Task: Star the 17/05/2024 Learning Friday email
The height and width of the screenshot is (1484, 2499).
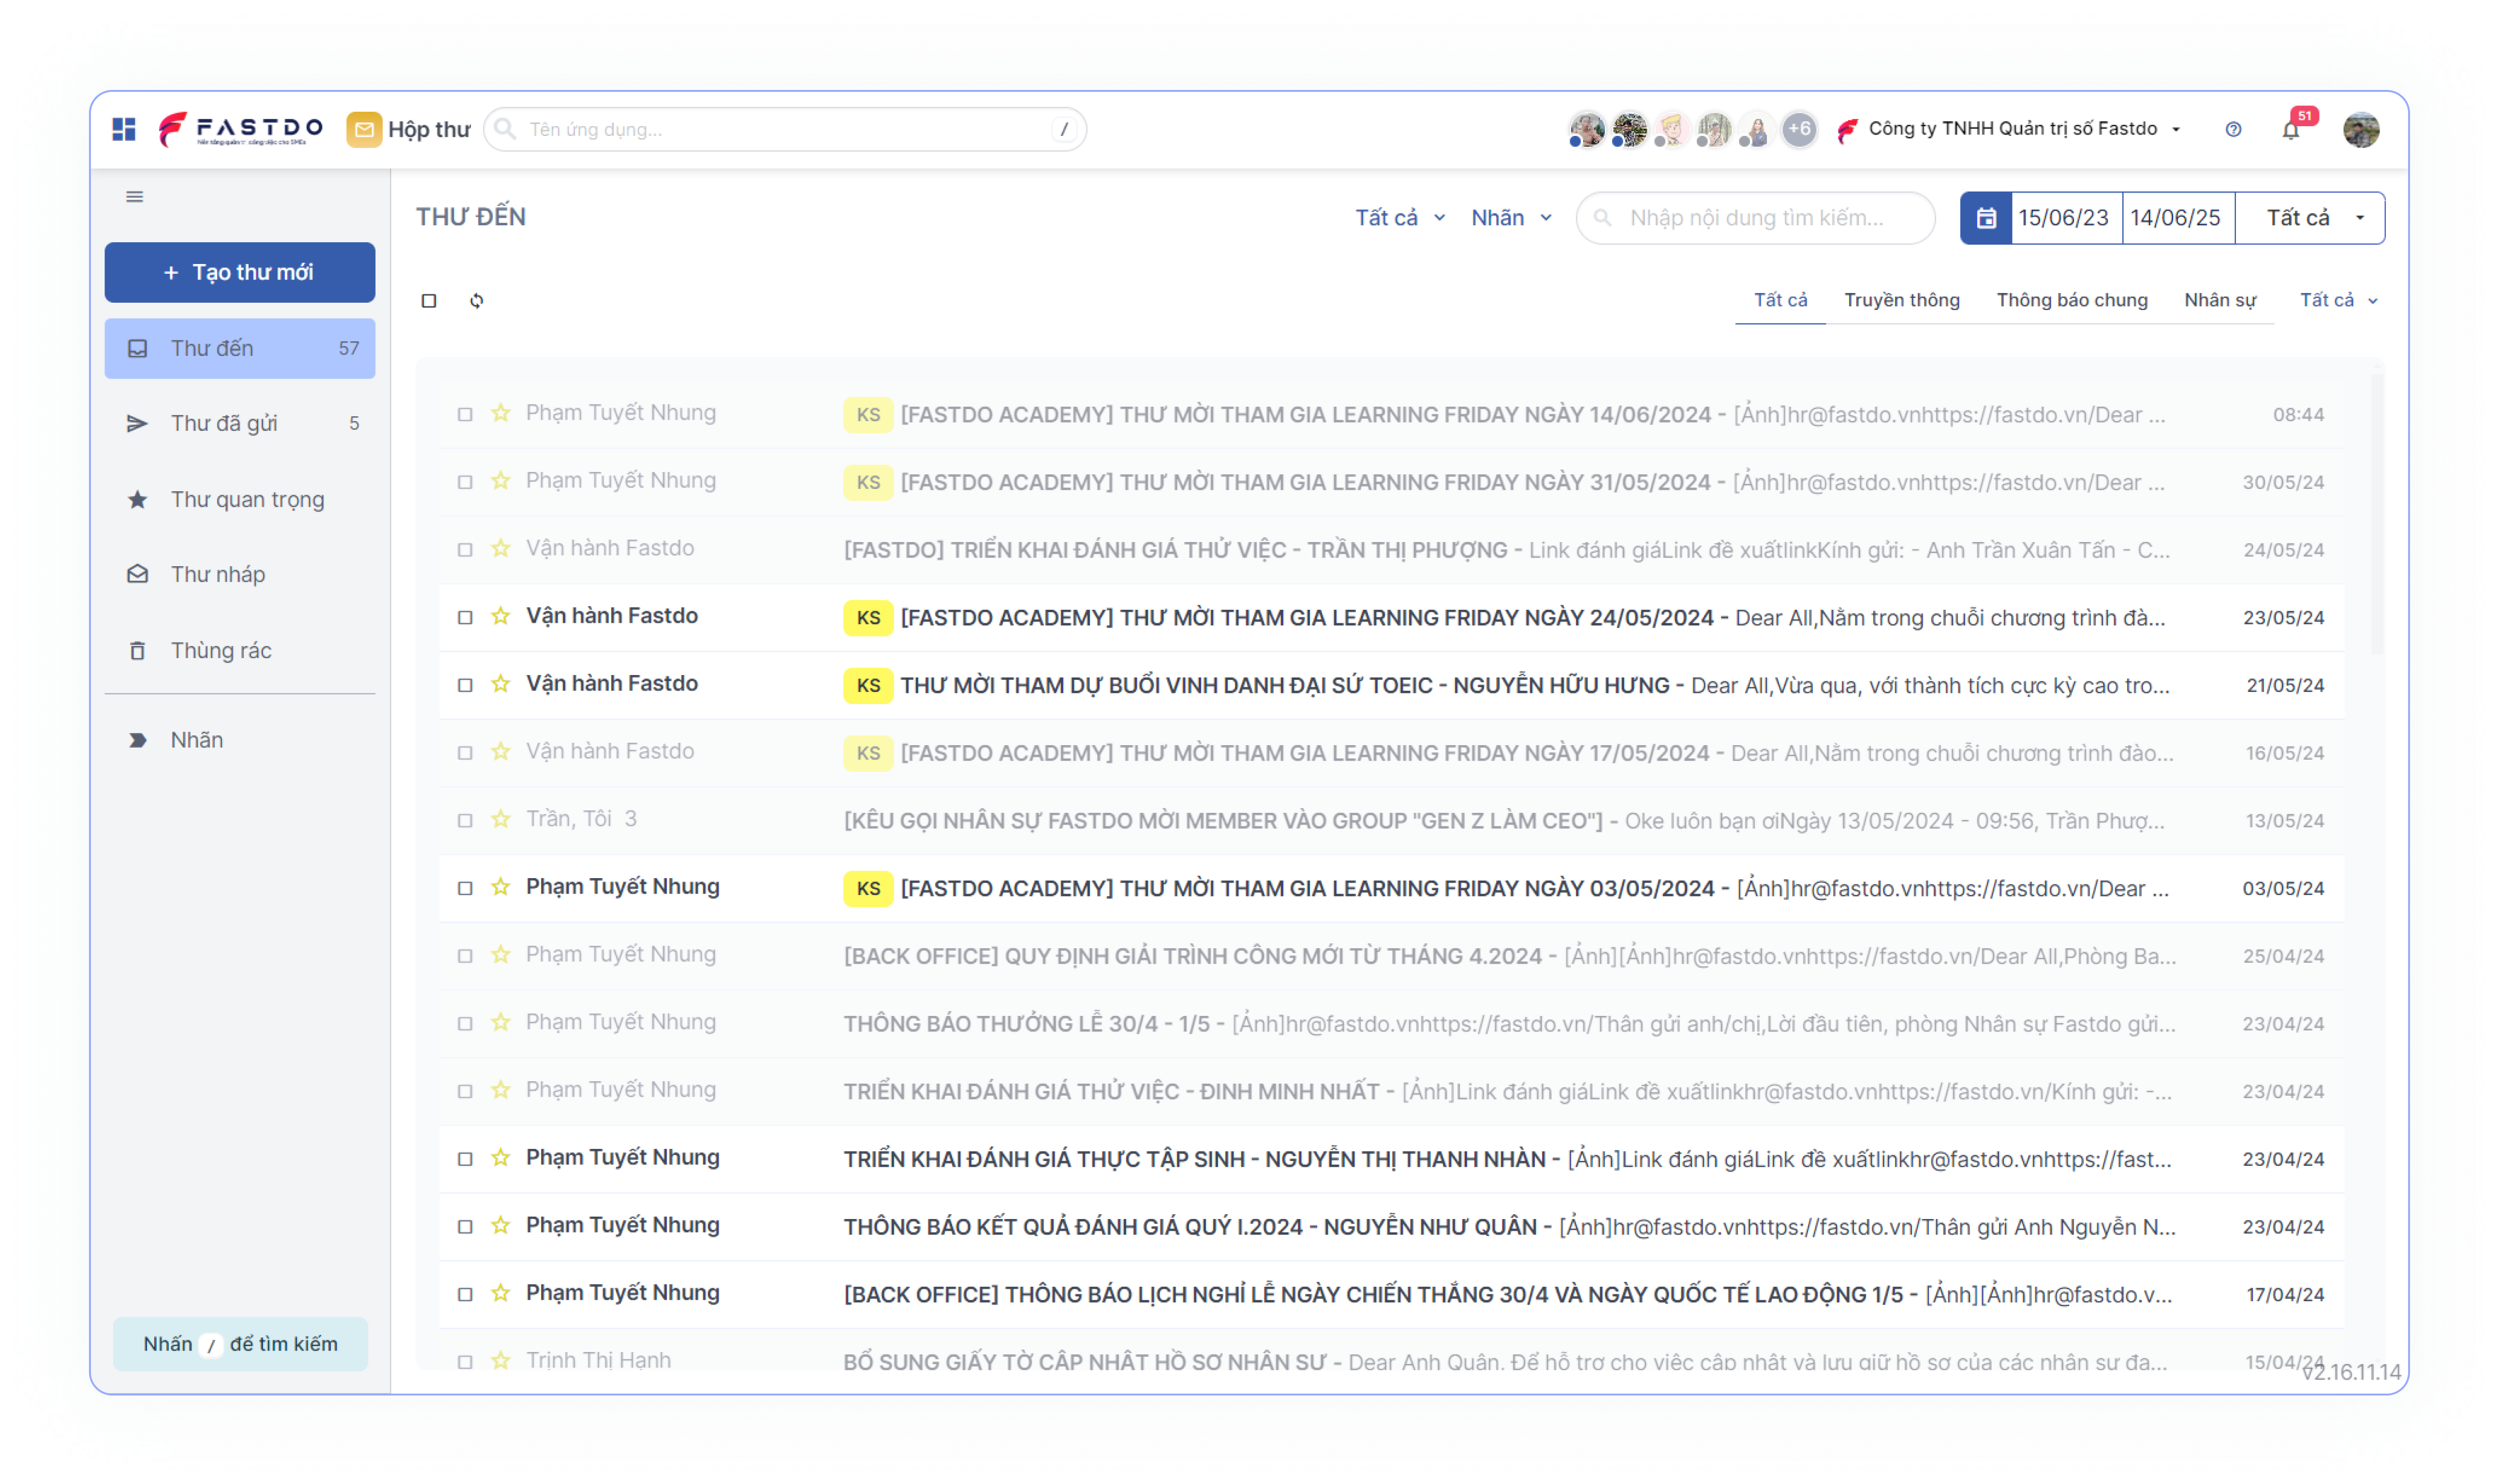Action: [x=501, y=751]
